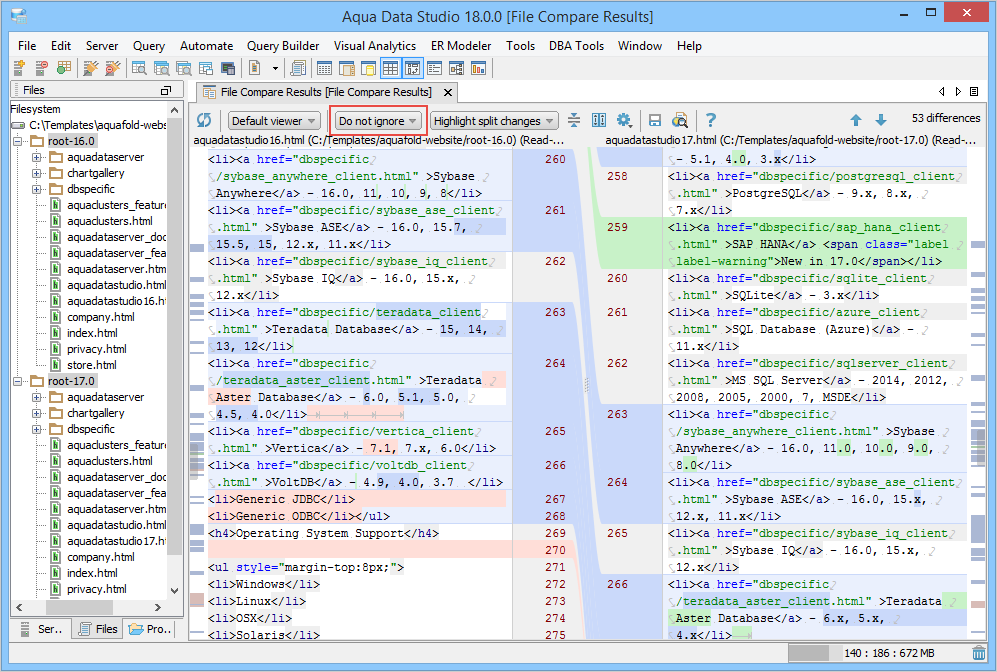Jump to the next difference arrow
This screenshot has height=672, width=997.
[x=881, y=121]
